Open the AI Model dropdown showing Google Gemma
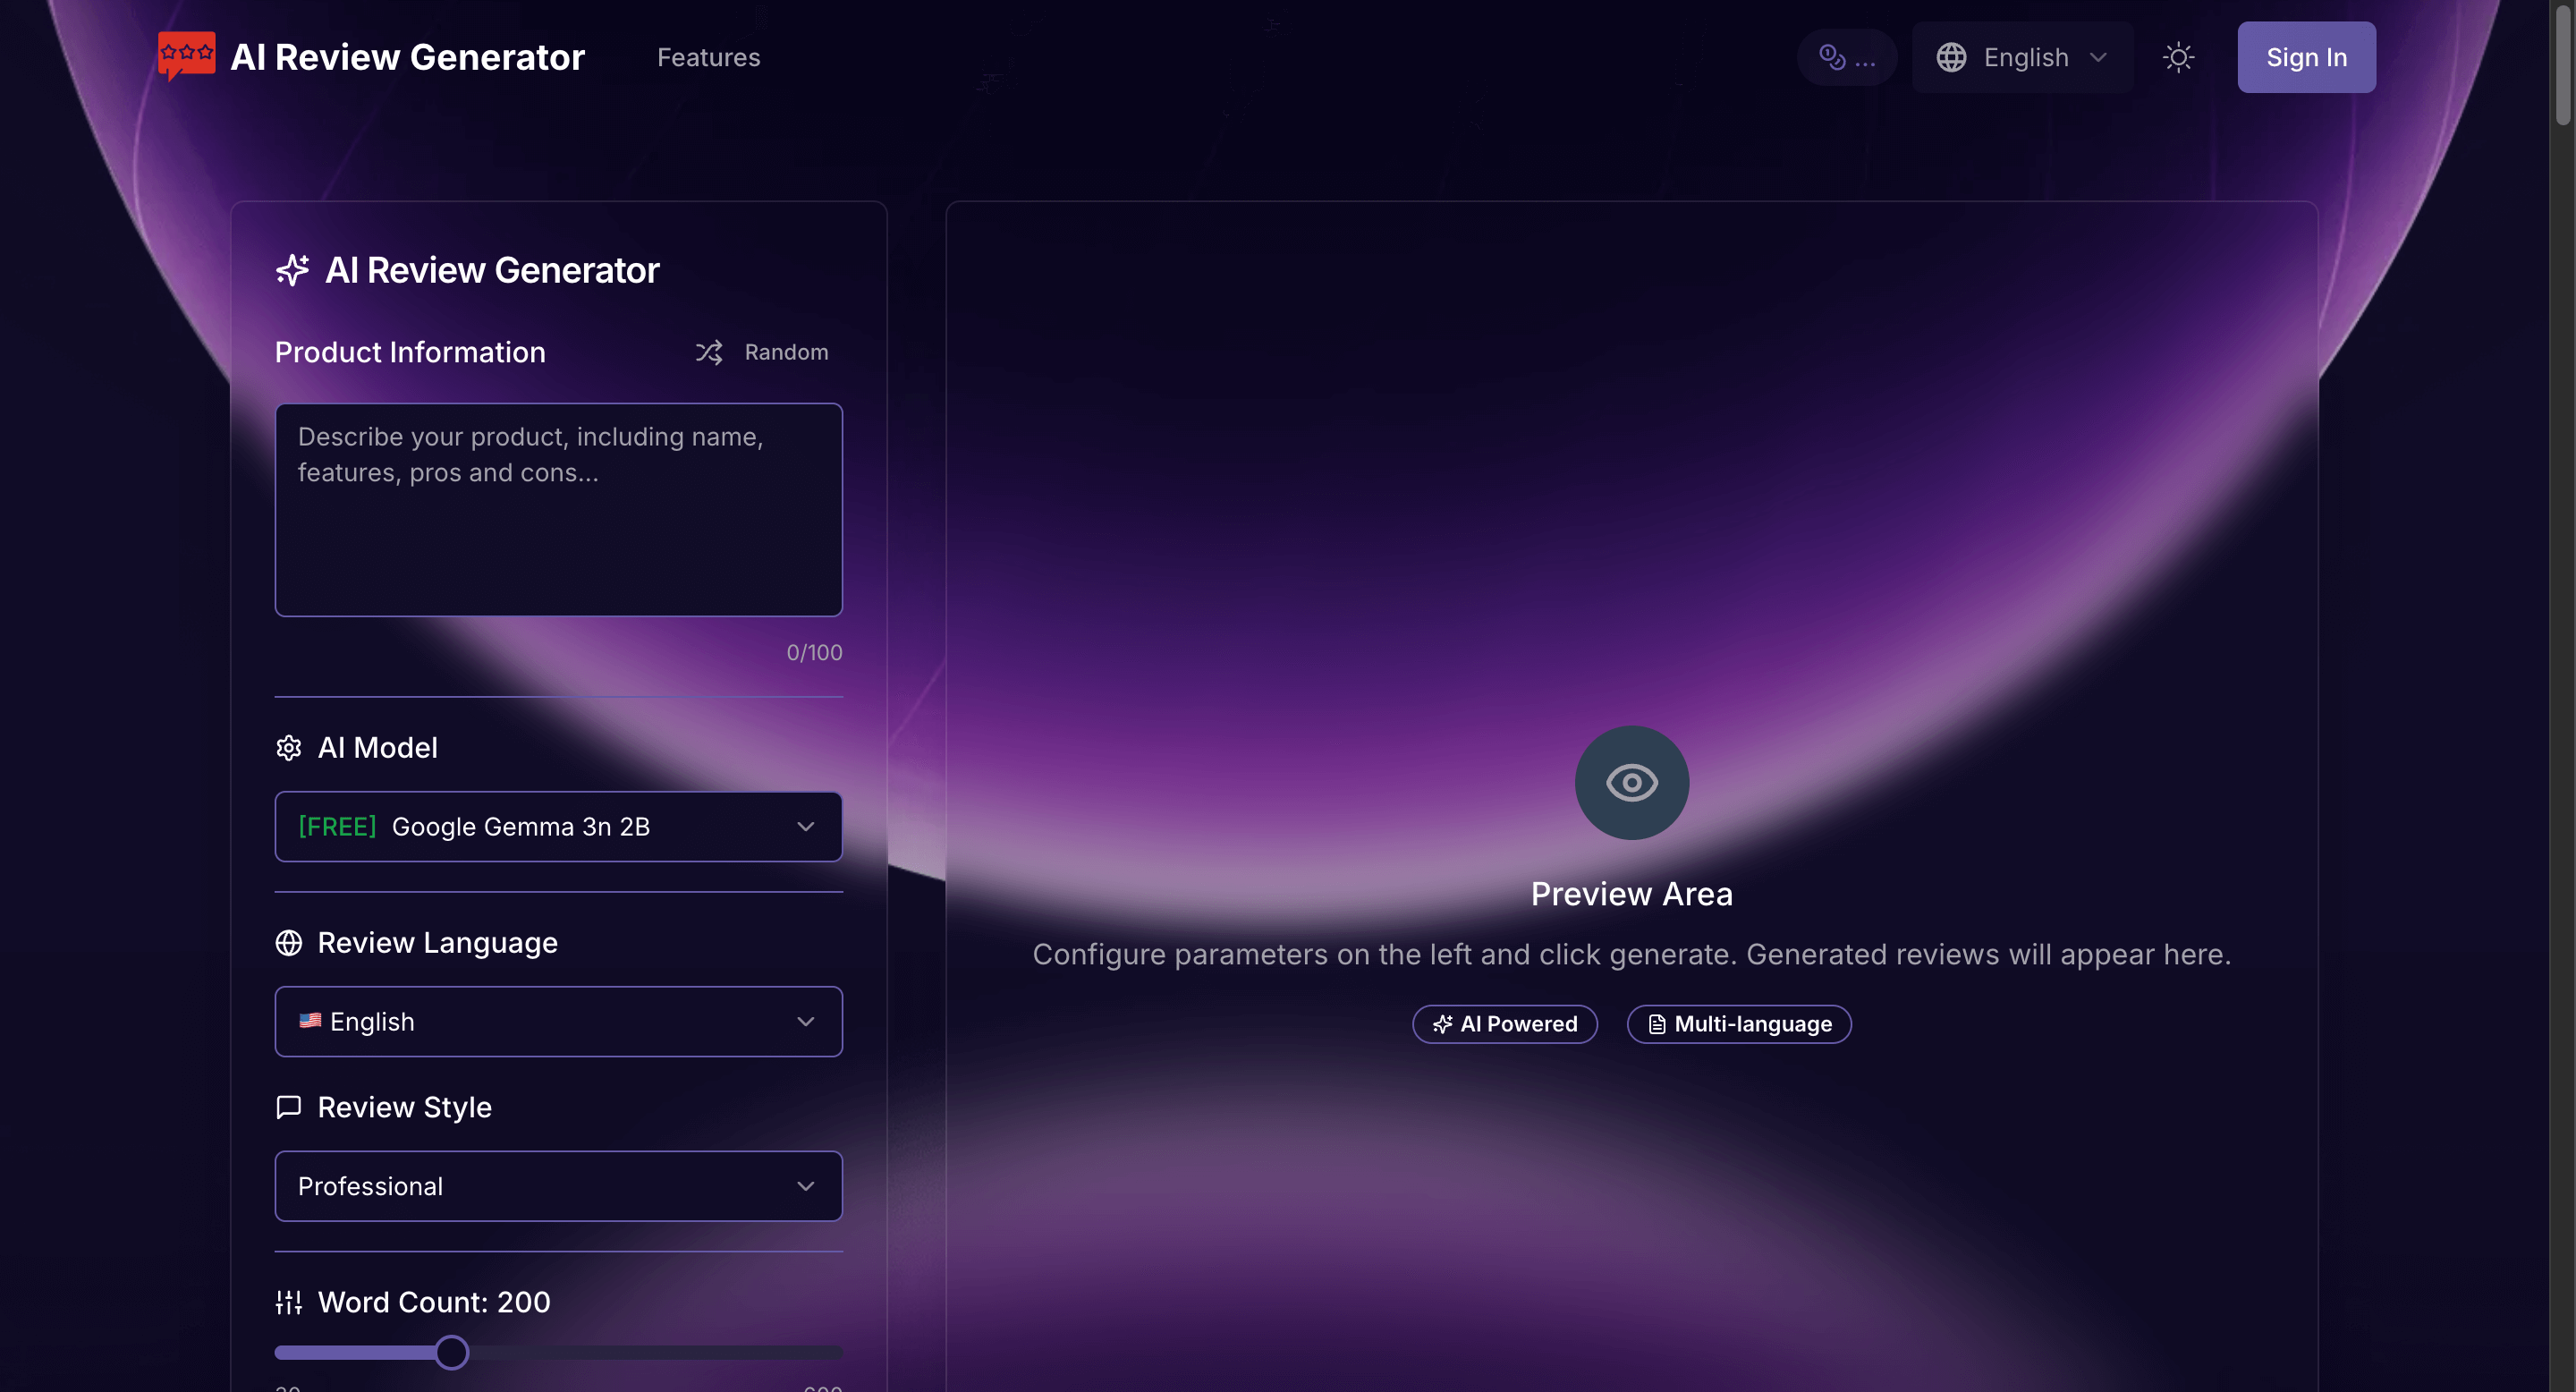 point(558,827)
